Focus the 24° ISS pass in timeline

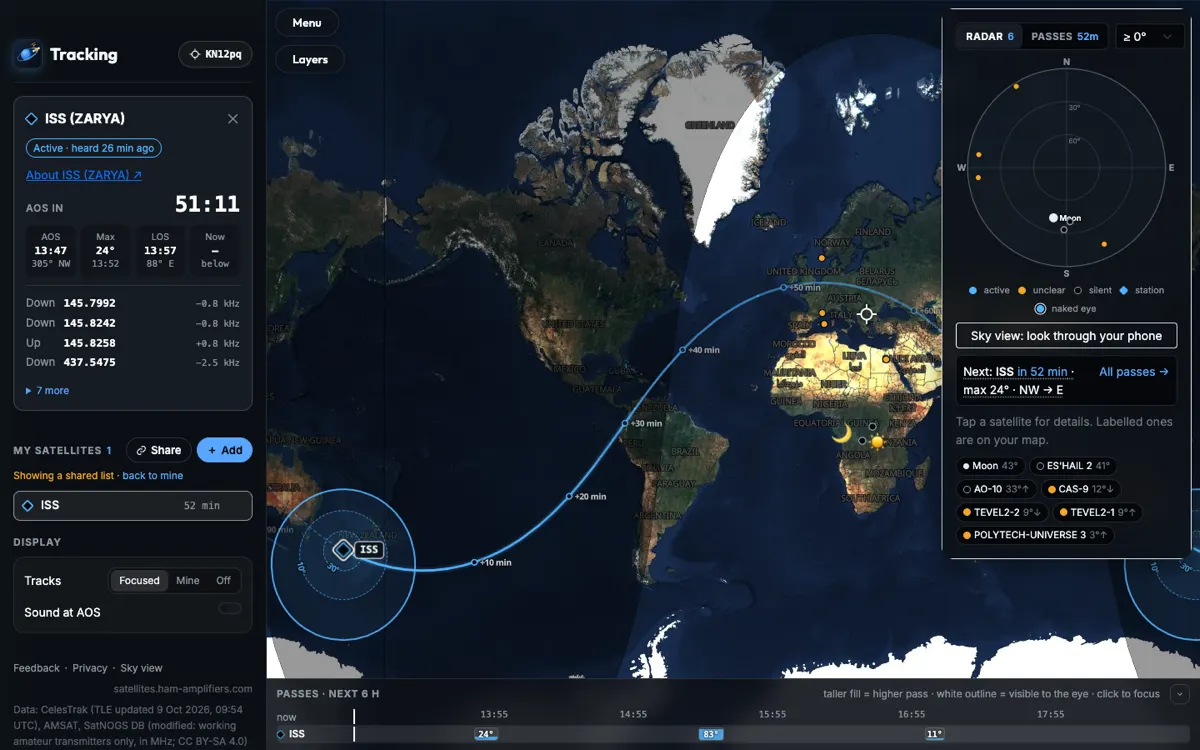[486, 734]
